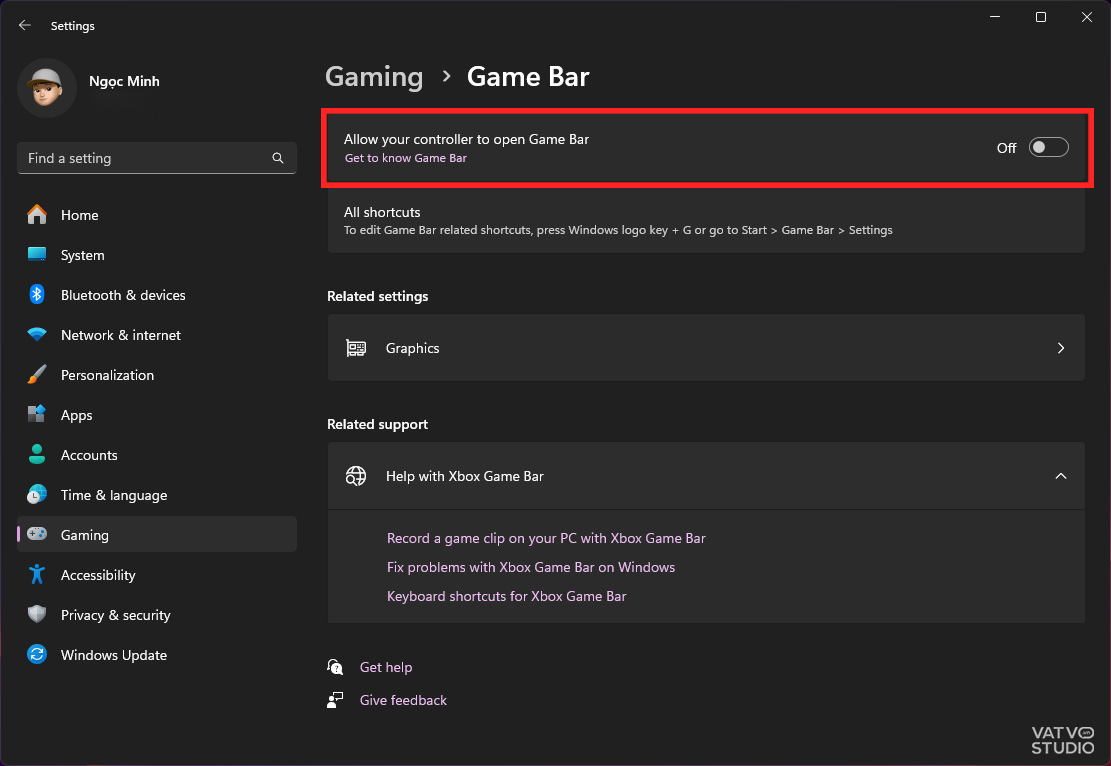Screen dimensions: 1111x766
Task: Select Accessibility settings label
Action: pos(98,575)
